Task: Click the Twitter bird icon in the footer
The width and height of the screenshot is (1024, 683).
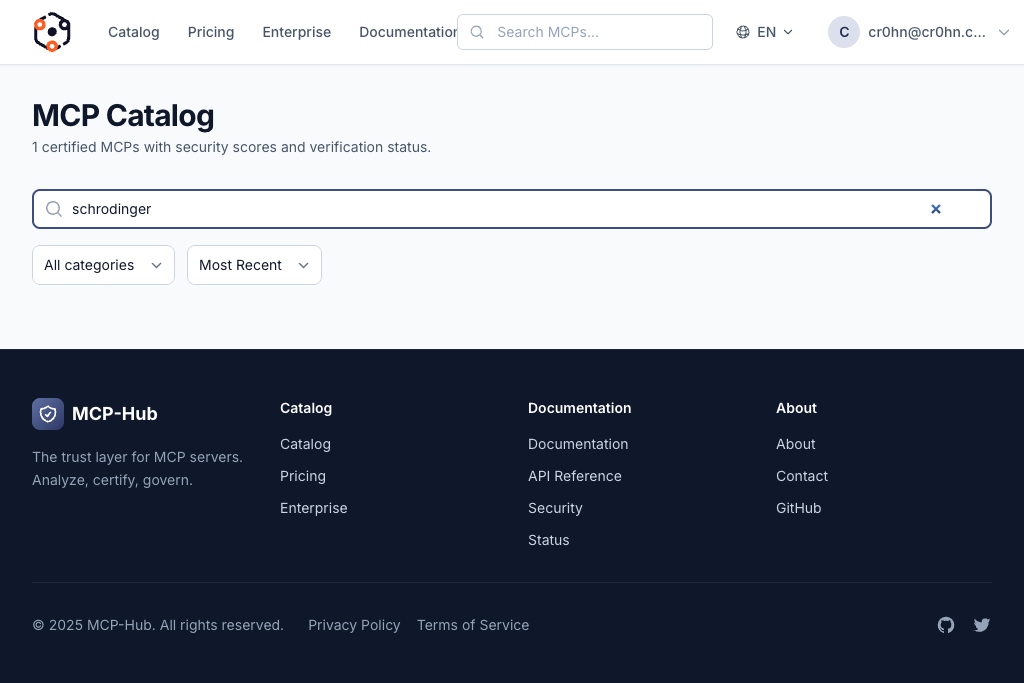Action: click(x=982, y=625)
